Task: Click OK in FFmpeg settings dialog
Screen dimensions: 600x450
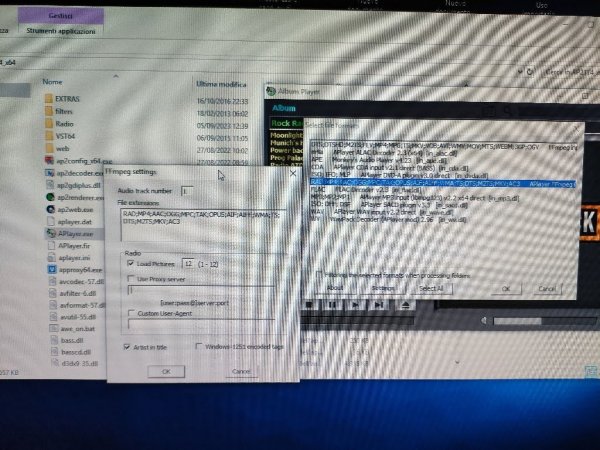Action: tap(166, 371)
